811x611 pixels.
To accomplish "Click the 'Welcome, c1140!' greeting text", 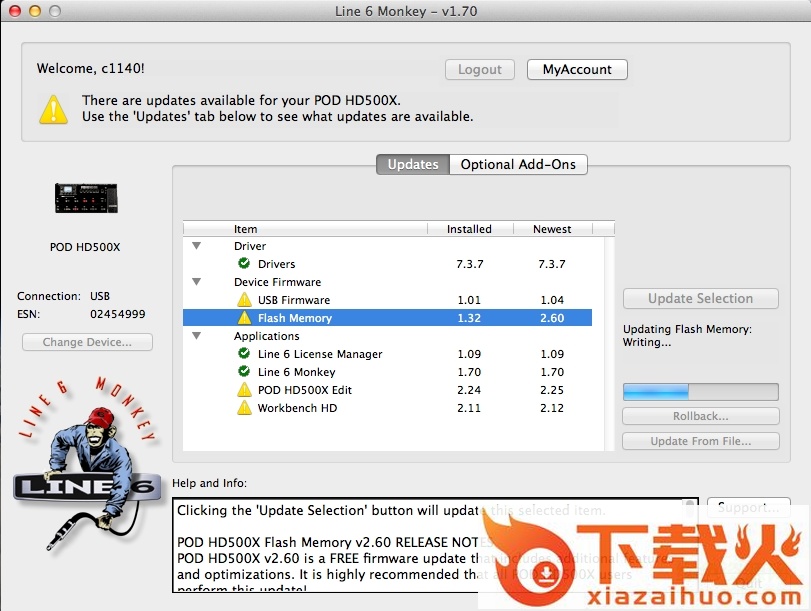I will pos(91,68).
